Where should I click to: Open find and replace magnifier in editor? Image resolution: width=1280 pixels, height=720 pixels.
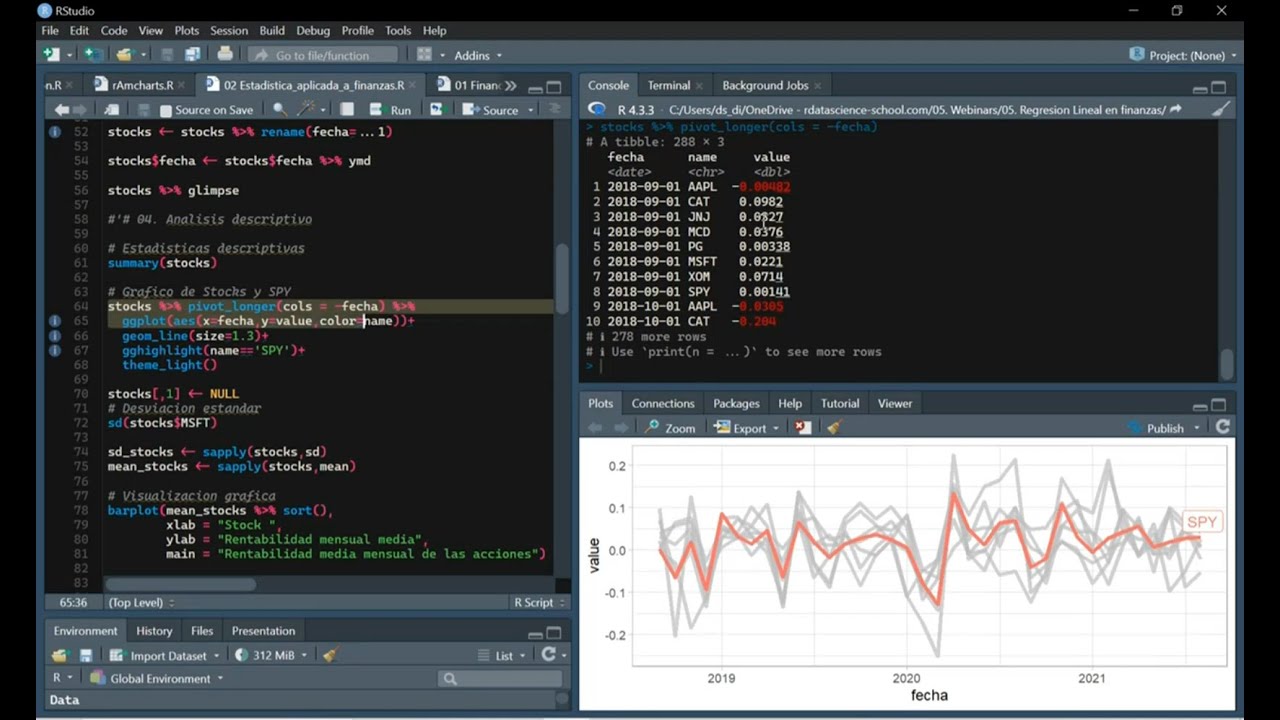[280, 110]
